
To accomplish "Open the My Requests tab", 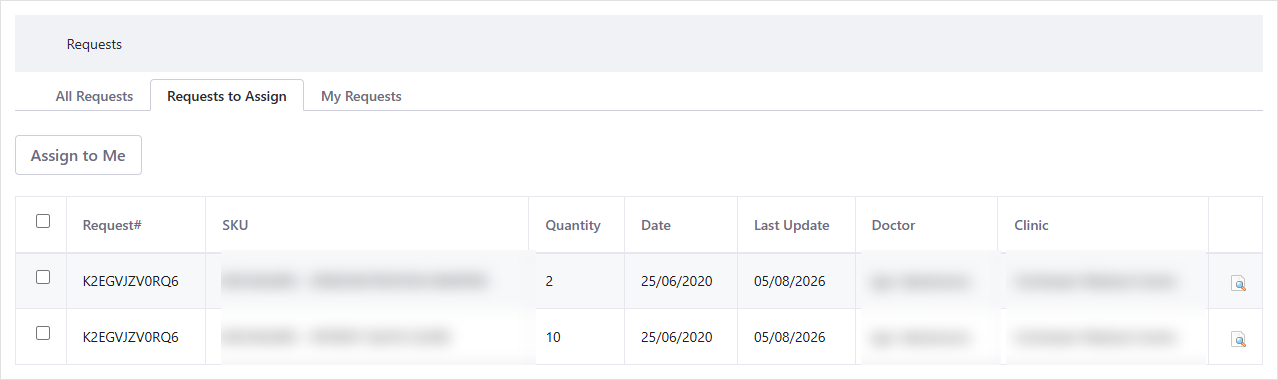I will [361, 96].
